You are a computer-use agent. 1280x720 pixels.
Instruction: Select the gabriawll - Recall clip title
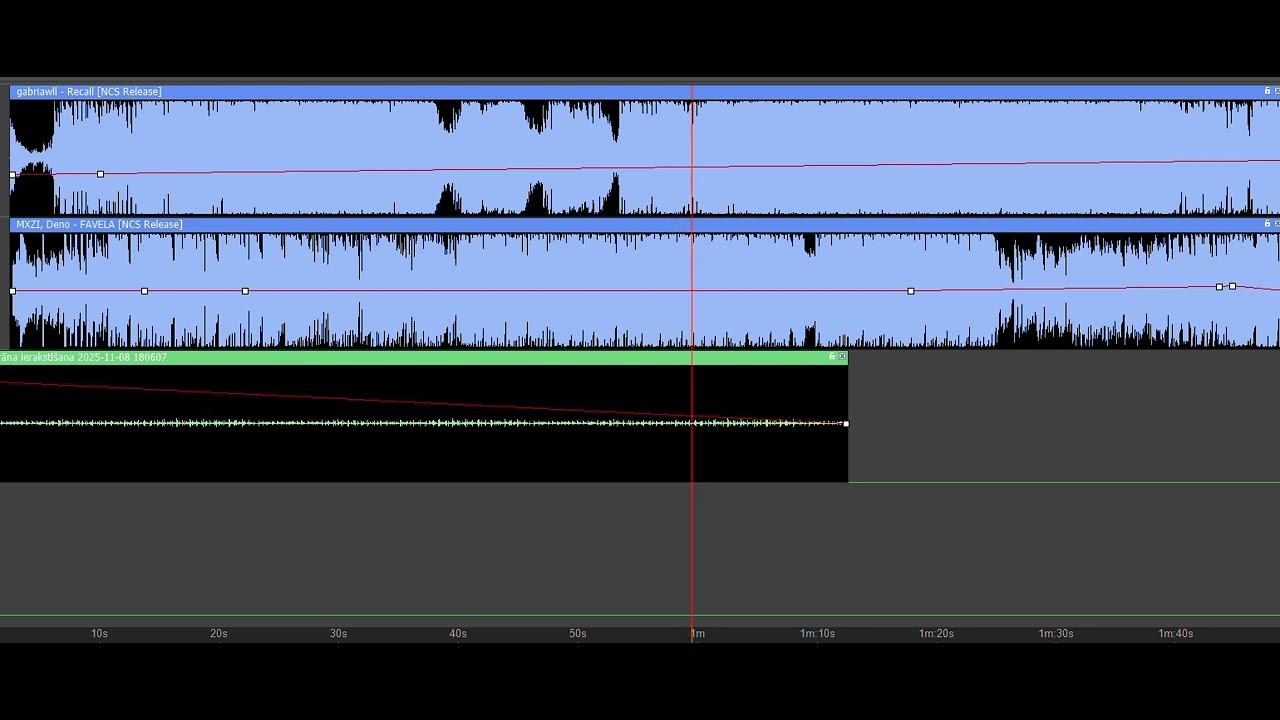pyautogui.click(x=89, y=92)
